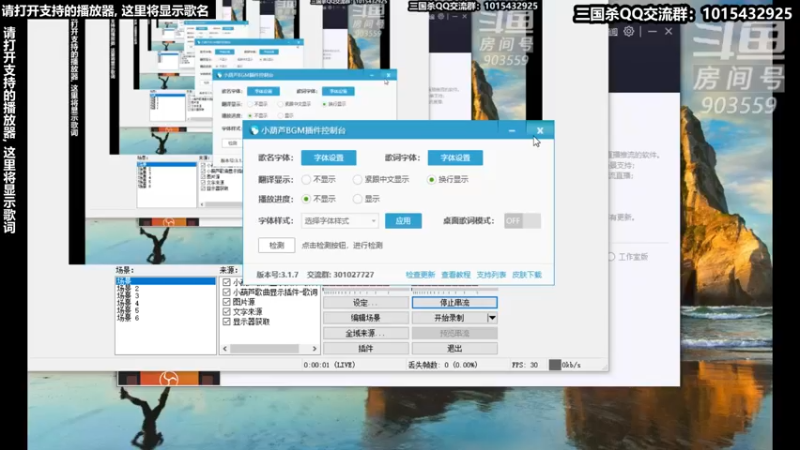Image resolution: width=800 pixels, height=450 pixels.
Task: Click 编辑场景 in OBS window
Action: (366, 318)
